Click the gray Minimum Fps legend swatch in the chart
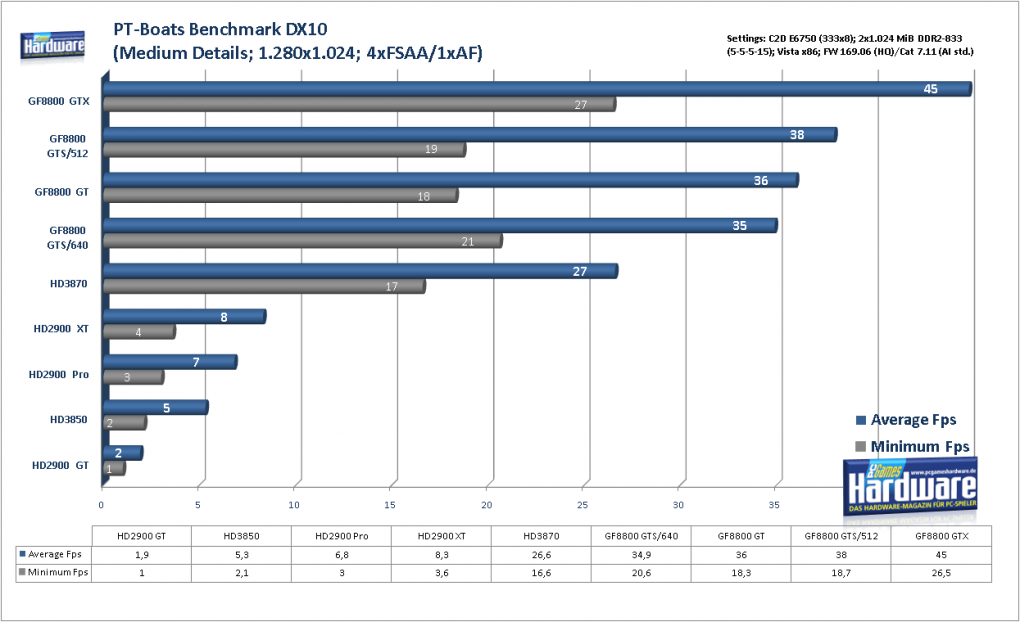Image resolution: width=1020 pixels, height=622 pixels. tap(861, 446)
